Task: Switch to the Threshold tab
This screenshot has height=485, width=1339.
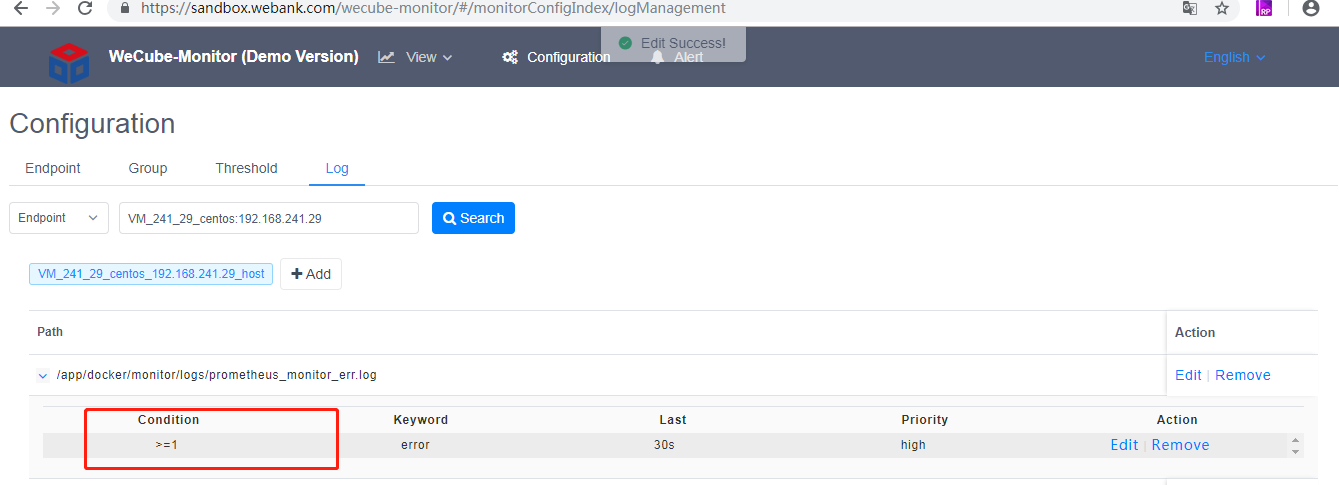Action: 246,168
